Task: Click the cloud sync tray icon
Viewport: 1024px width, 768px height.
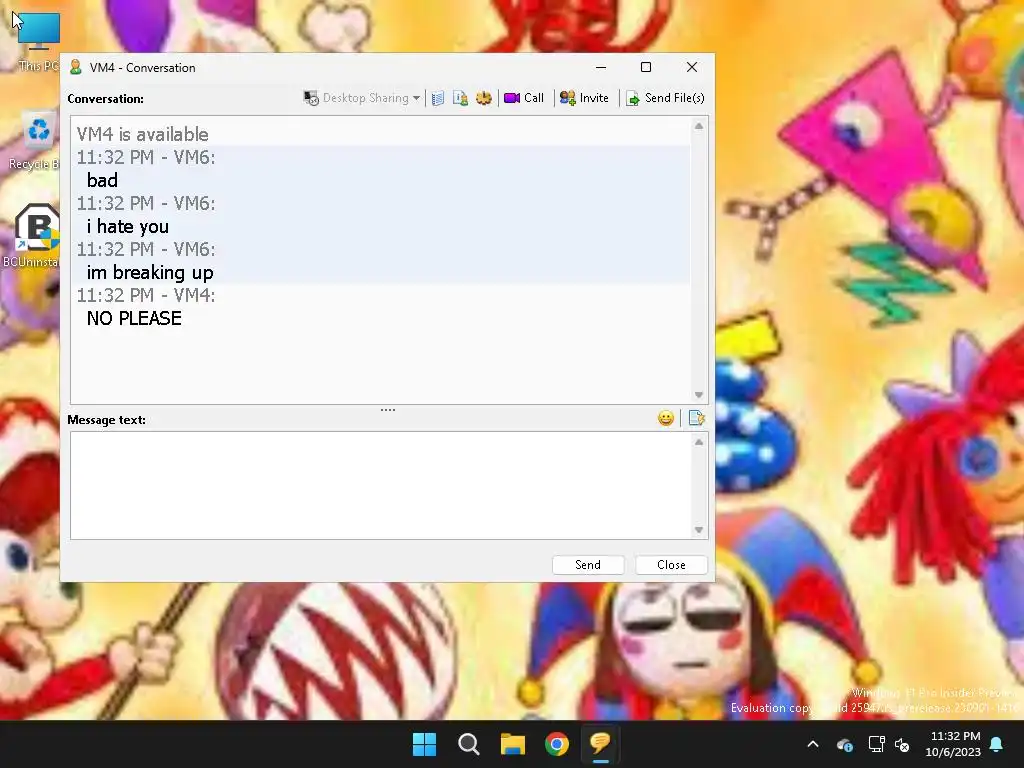Action: click(x=844, y=744)
